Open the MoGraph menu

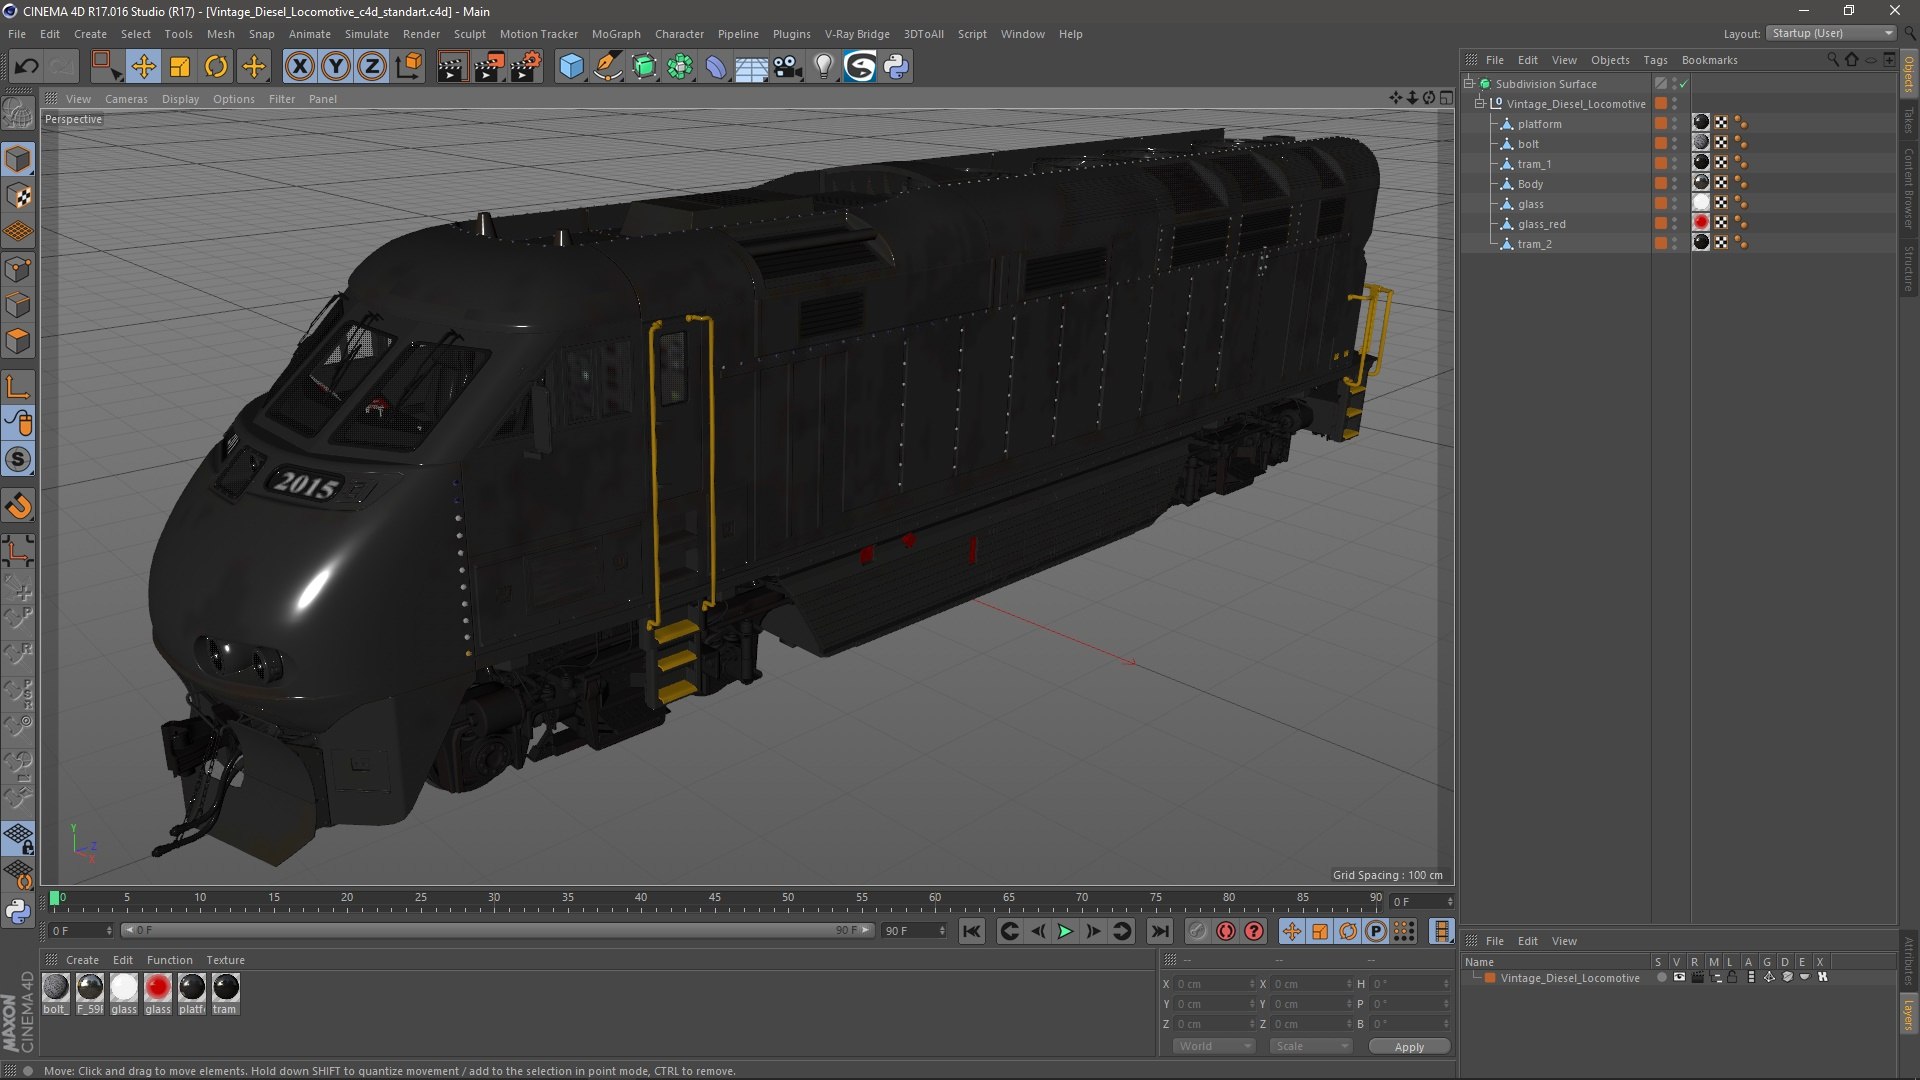(x=616, y=34)
